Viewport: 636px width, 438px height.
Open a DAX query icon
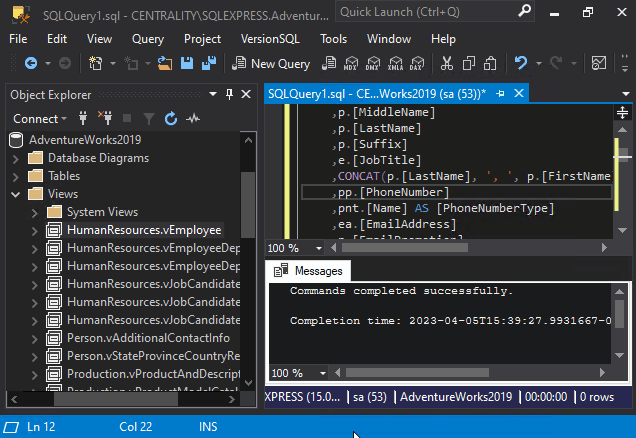(x=417, y=63)
